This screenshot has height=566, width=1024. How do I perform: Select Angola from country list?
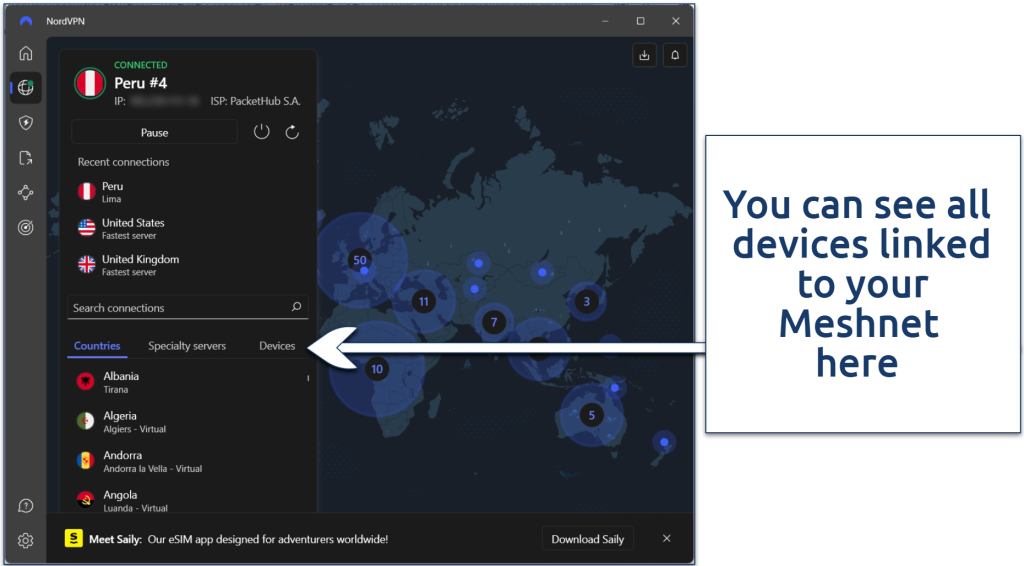click(x=186, y=500)
